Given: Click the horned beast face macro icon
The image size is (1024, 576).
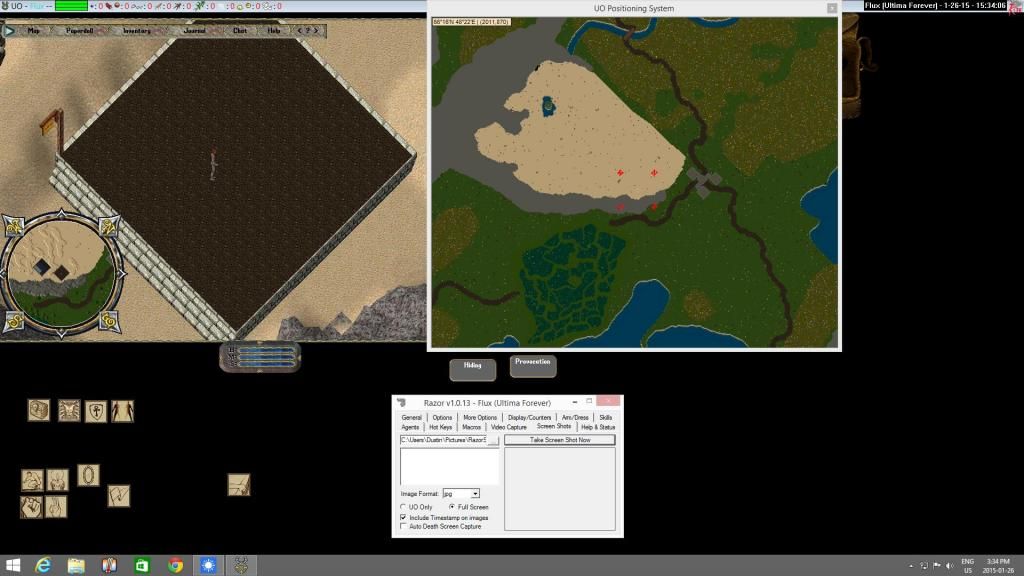Looking at the screenshot, I should point(69,410).
